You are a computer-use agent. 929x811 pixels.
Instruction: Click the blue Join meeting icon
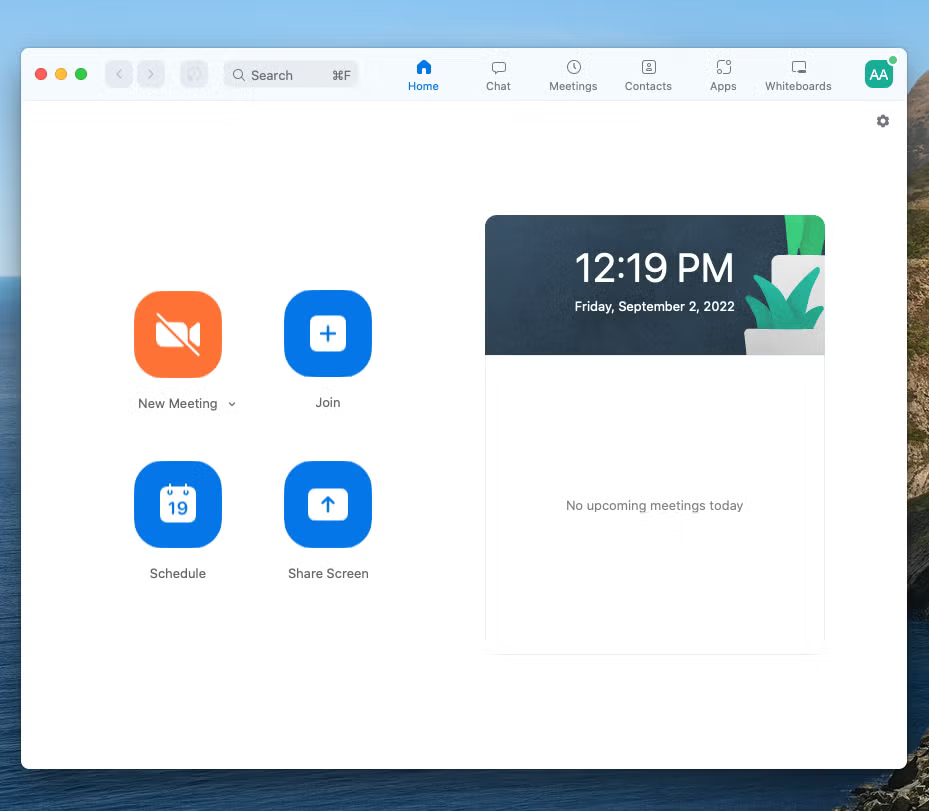click(328, 334)
